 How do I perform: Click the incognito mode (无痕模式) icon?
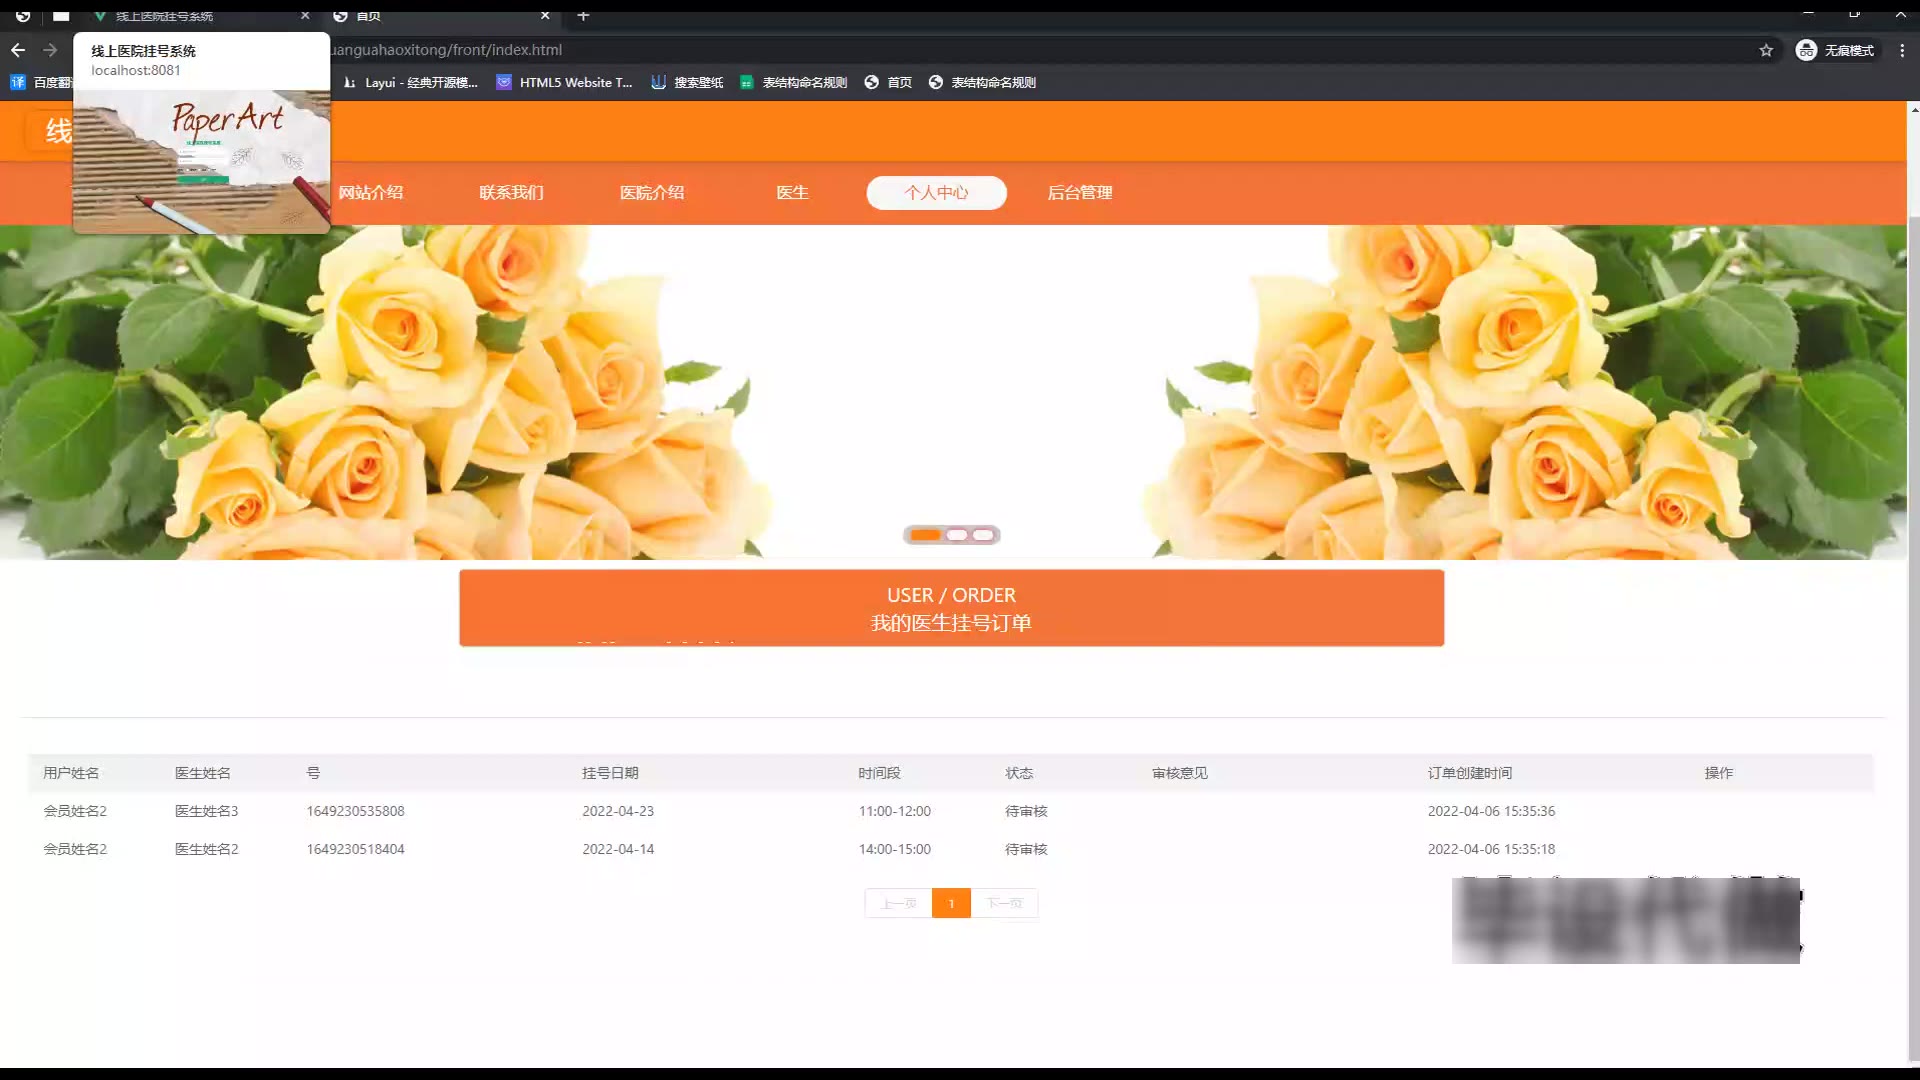point(1806,50)
